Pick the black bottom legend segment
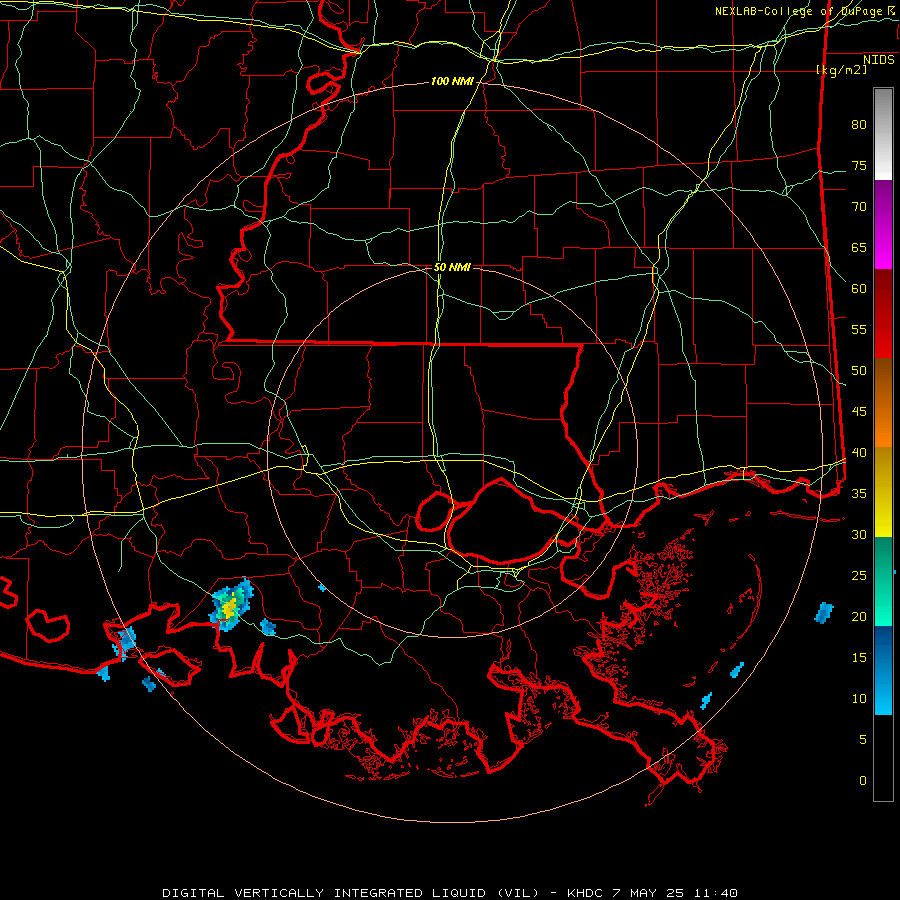Screen dimensions: 900x900 (883, 758)
